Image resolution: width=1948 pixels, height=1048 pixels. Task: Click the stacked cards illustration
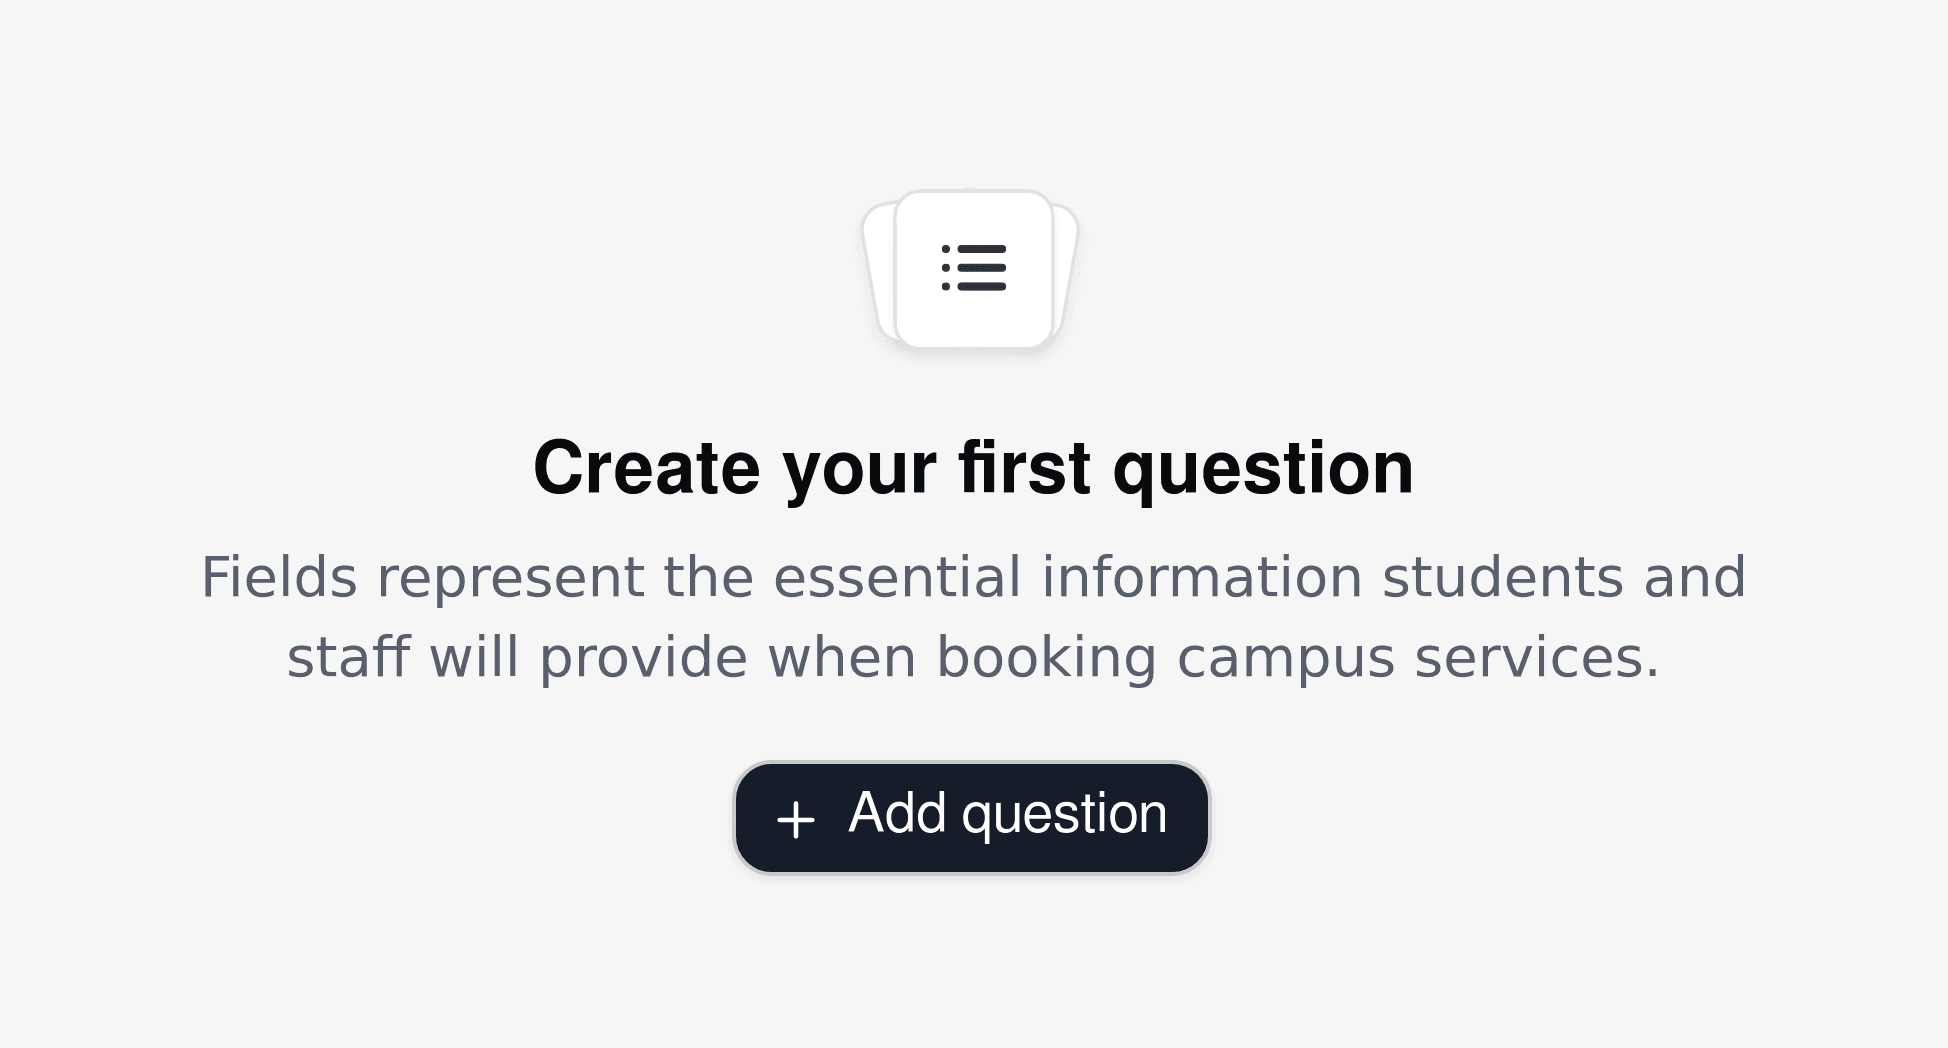pos(972,270)
